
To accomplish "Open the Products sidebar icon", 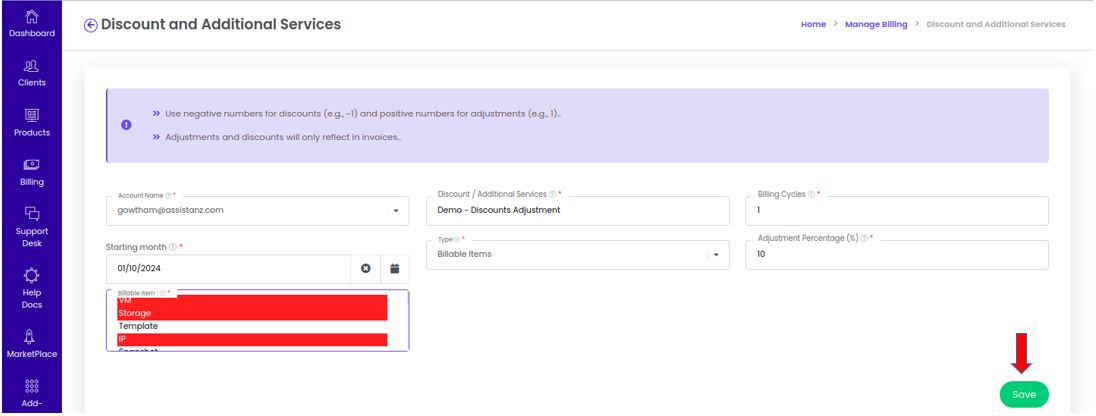I will click(x=31, y=115).
